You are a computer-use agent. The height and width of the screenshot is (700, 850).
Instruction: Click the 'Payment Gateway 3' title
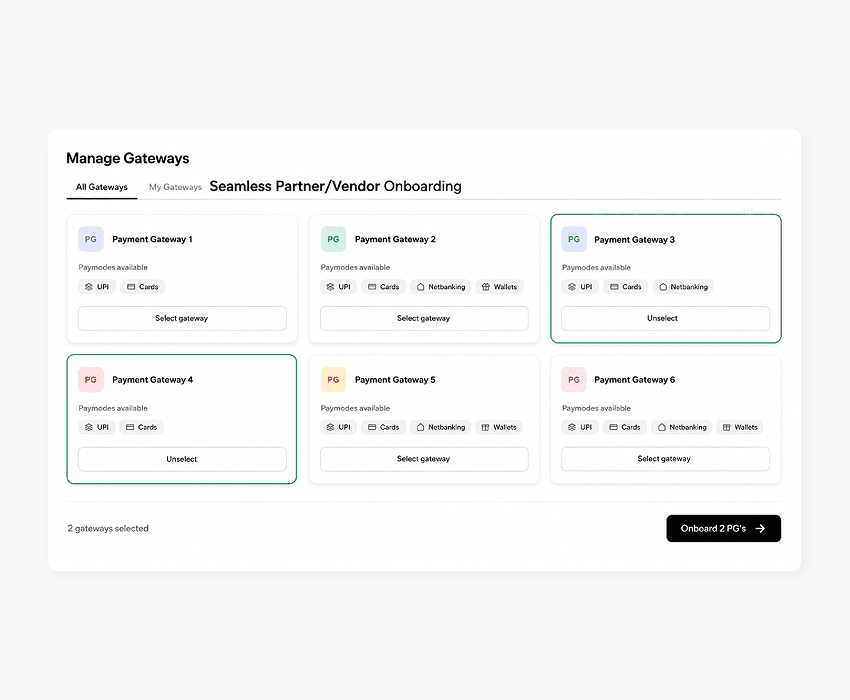tap(634, 240)
